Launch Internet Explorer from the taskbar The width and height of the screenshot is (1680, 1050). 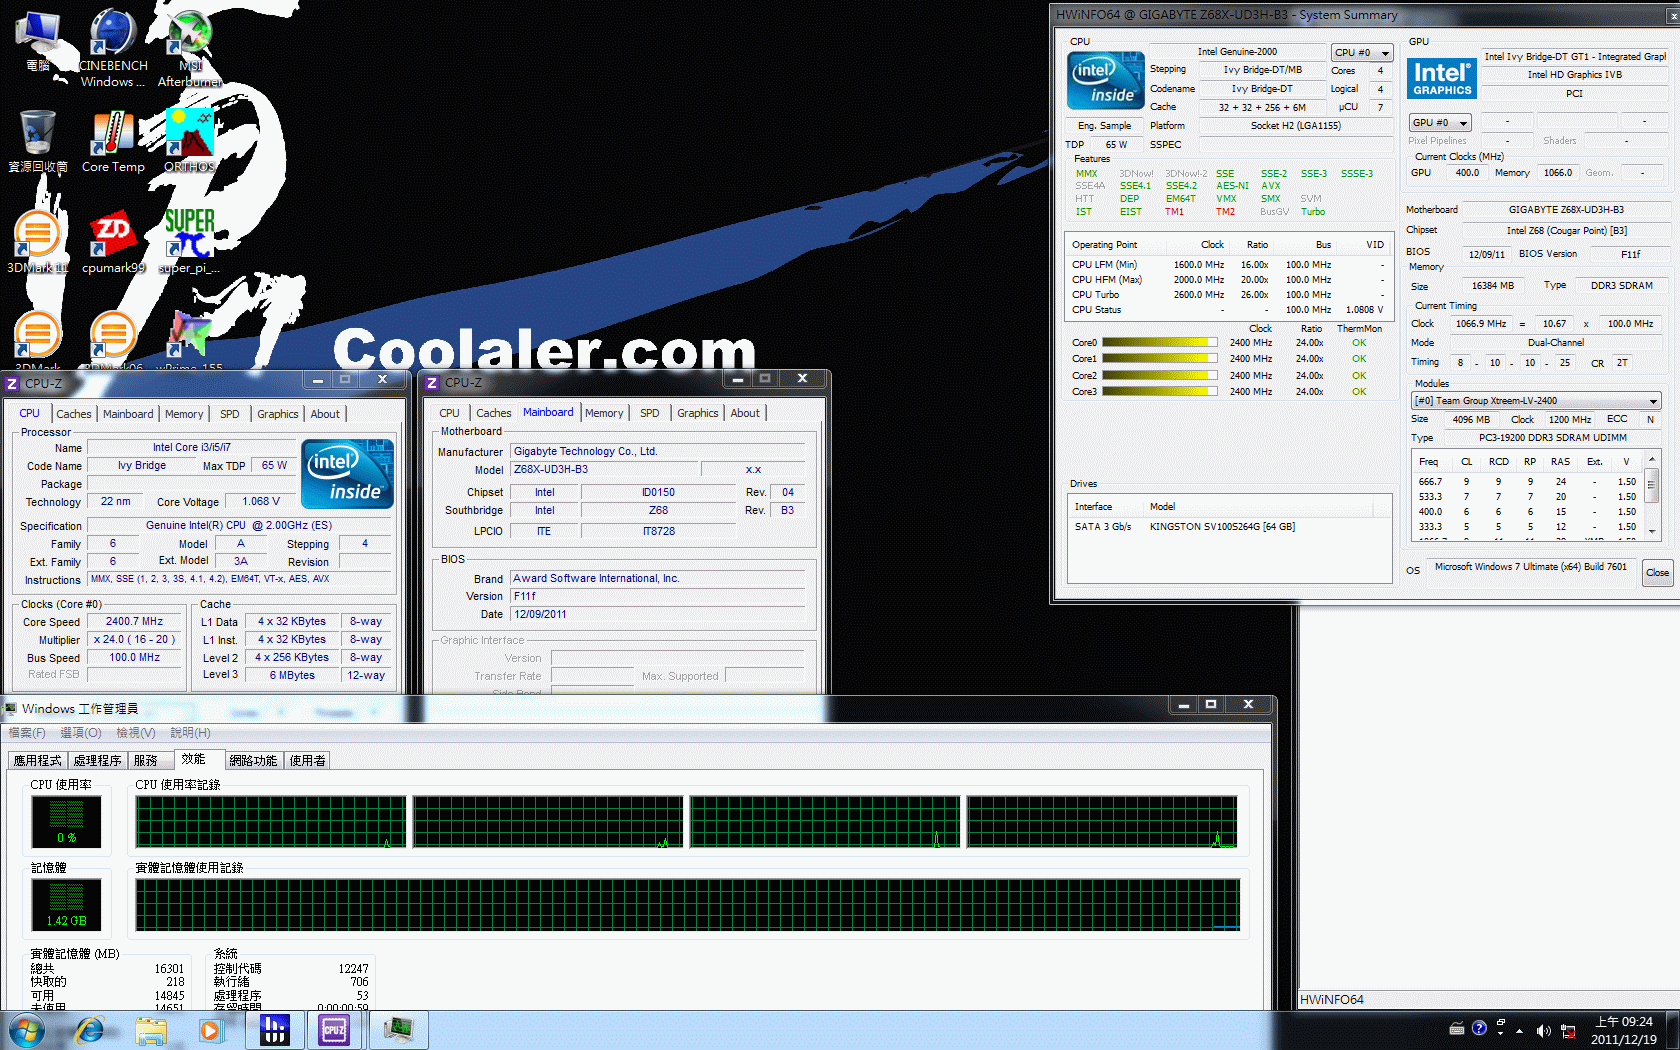coord(90,1030)
